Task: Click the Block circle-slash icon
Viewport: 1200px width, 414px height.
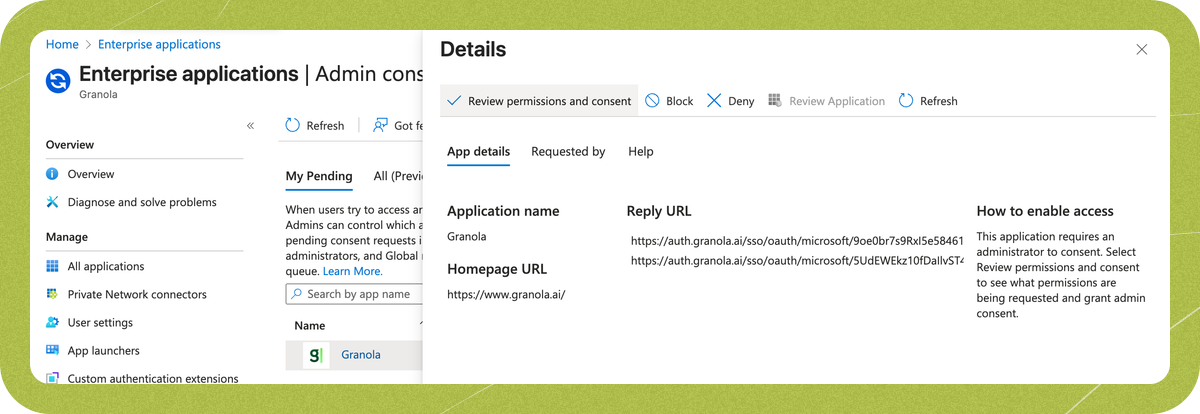Action: (x=652, y=101)
